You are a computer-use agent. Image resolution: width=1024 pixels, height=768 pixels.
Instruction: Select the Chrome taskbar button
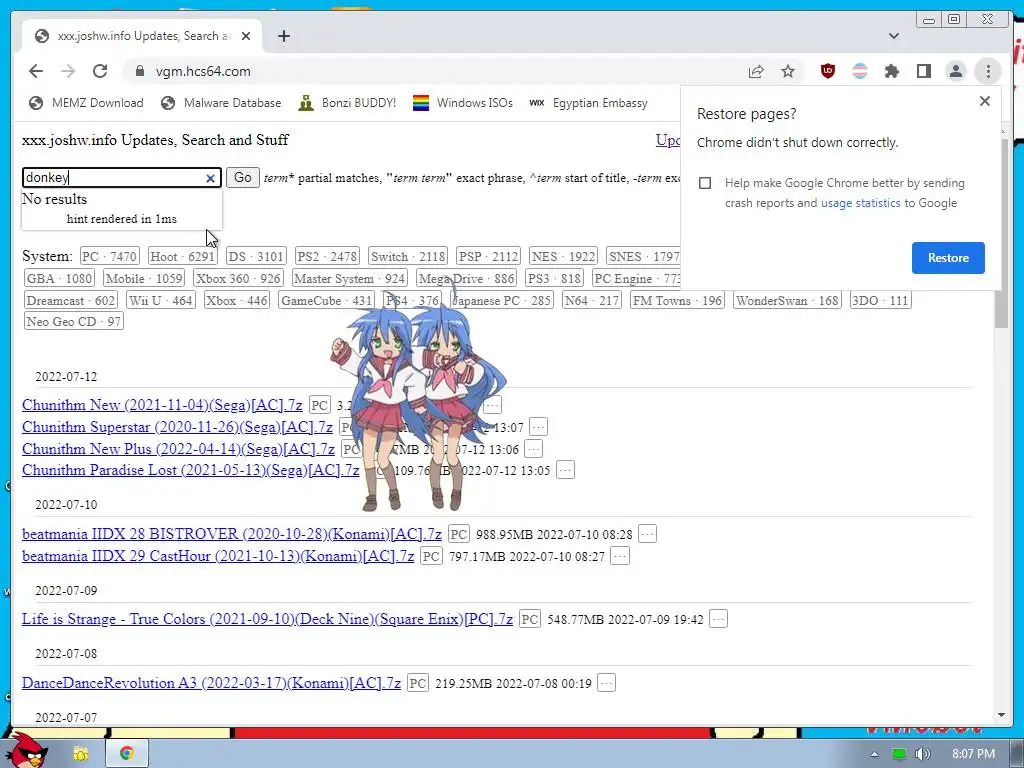click(x=127, y=754)
